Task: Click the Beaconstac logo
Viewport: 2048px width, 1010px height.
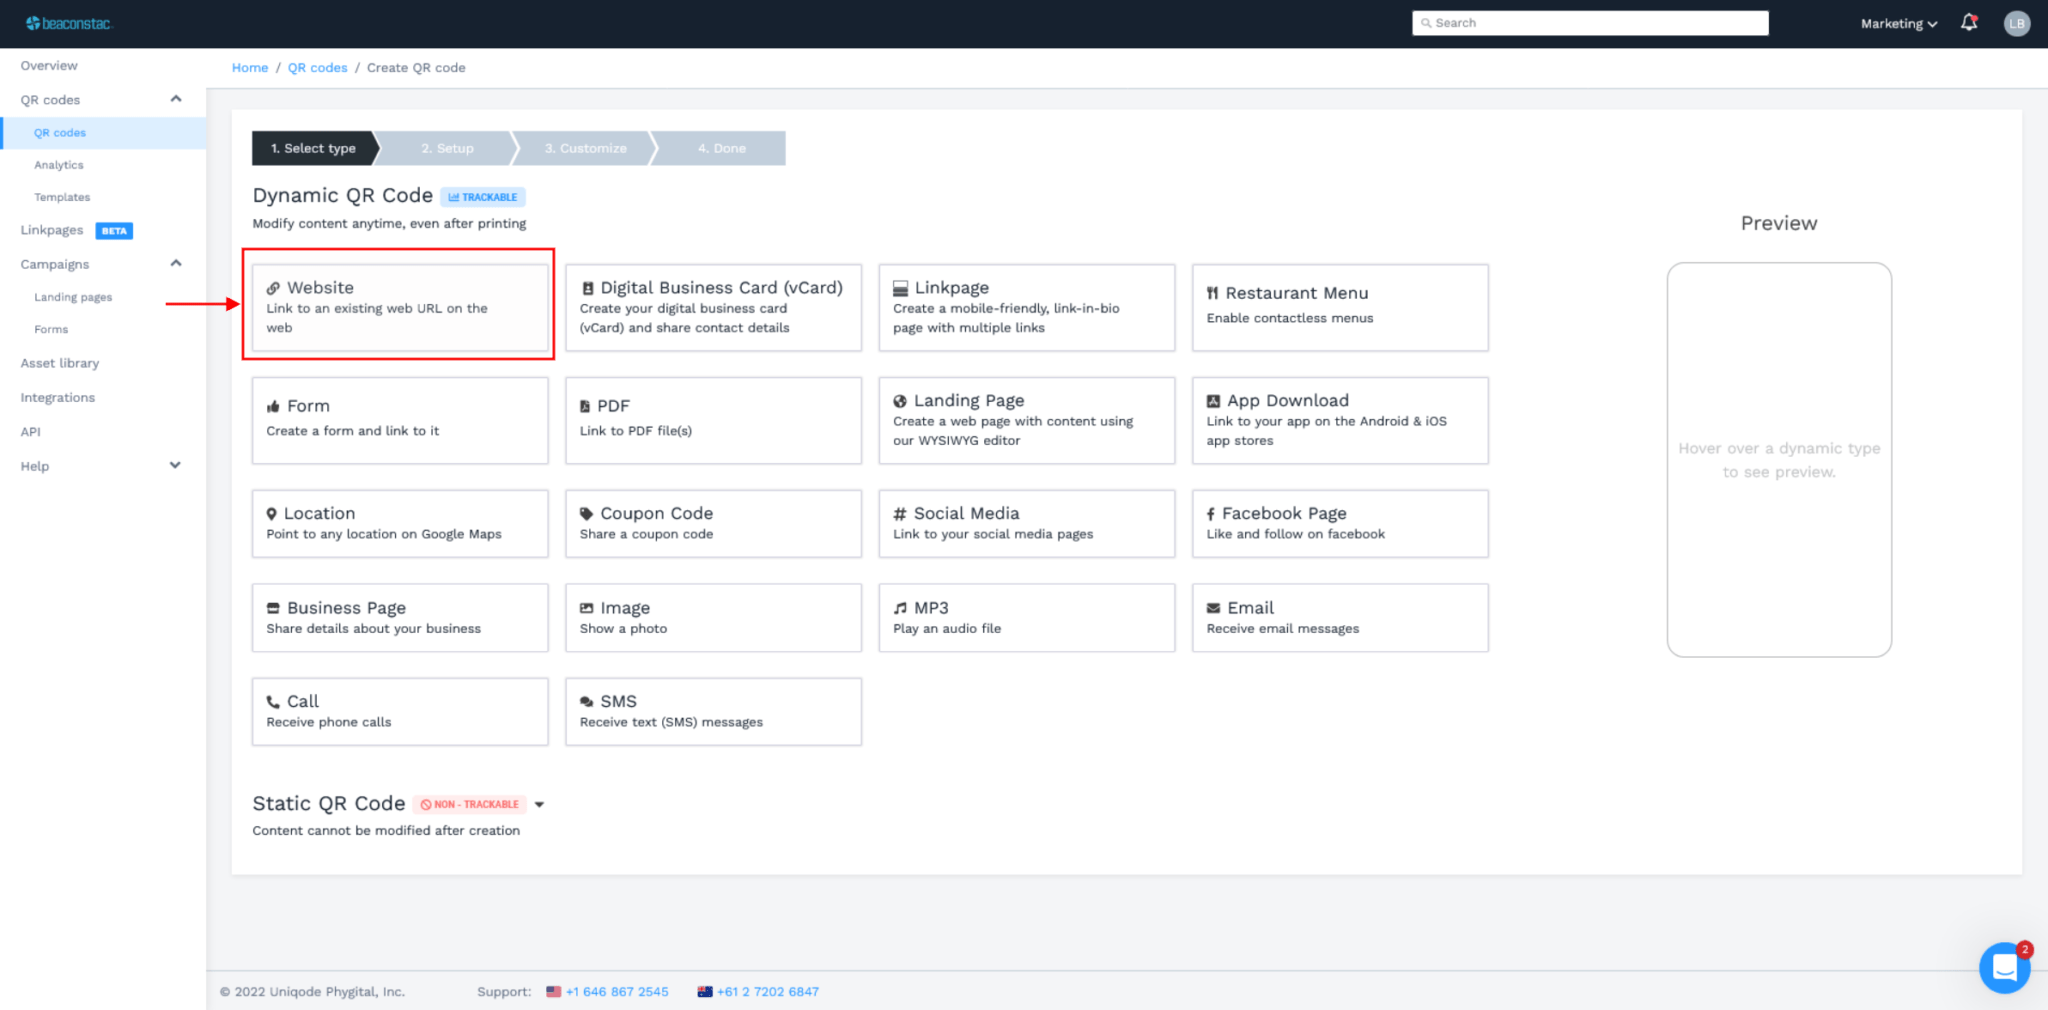Action: point(69,23)
